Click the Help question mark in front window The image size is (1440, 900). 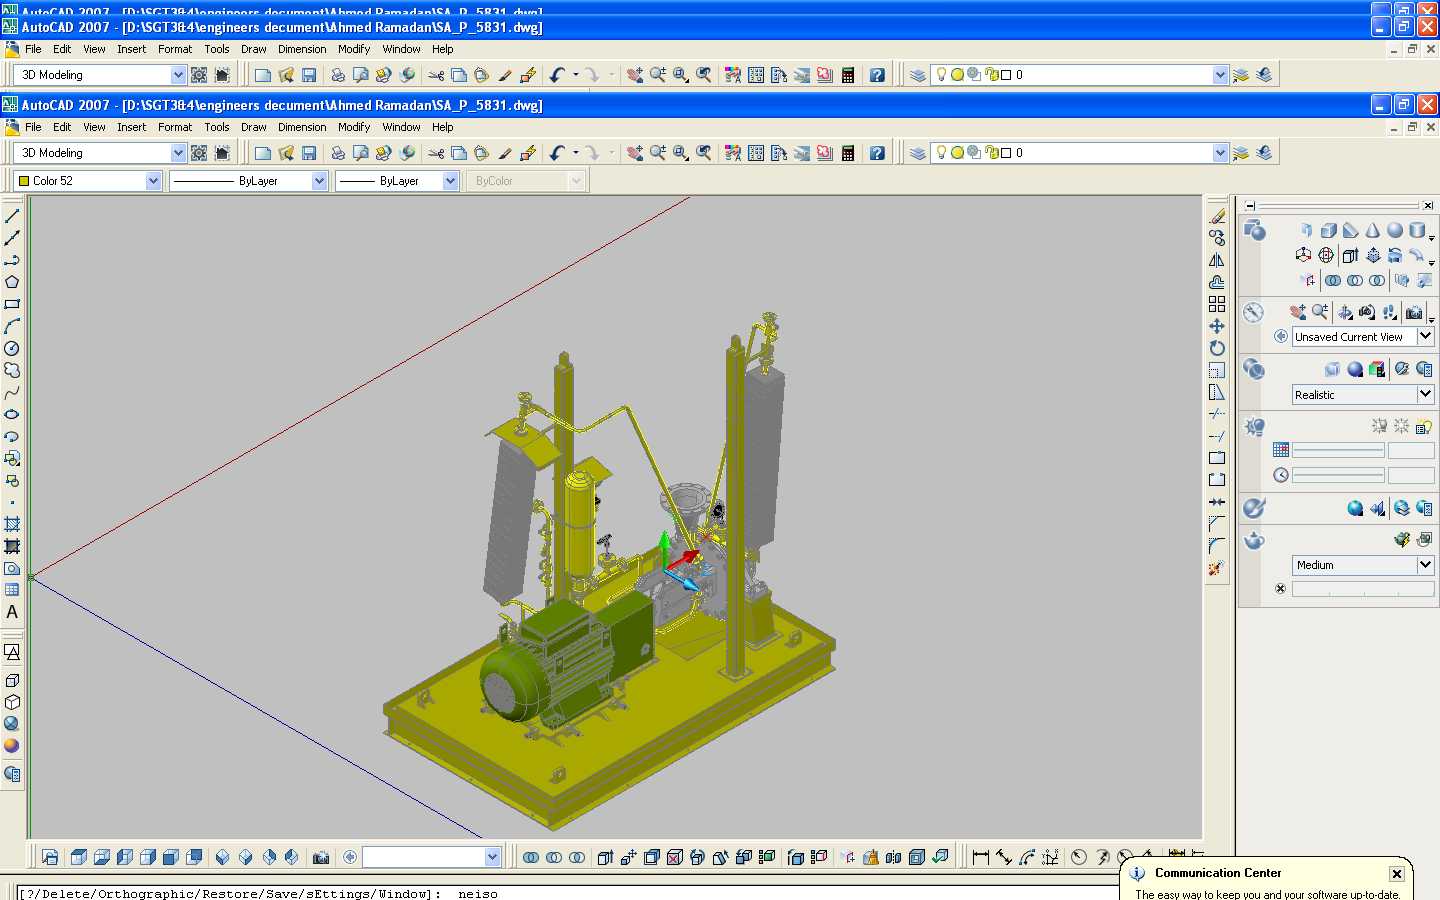pyautogui.click(x=877, y=153)
